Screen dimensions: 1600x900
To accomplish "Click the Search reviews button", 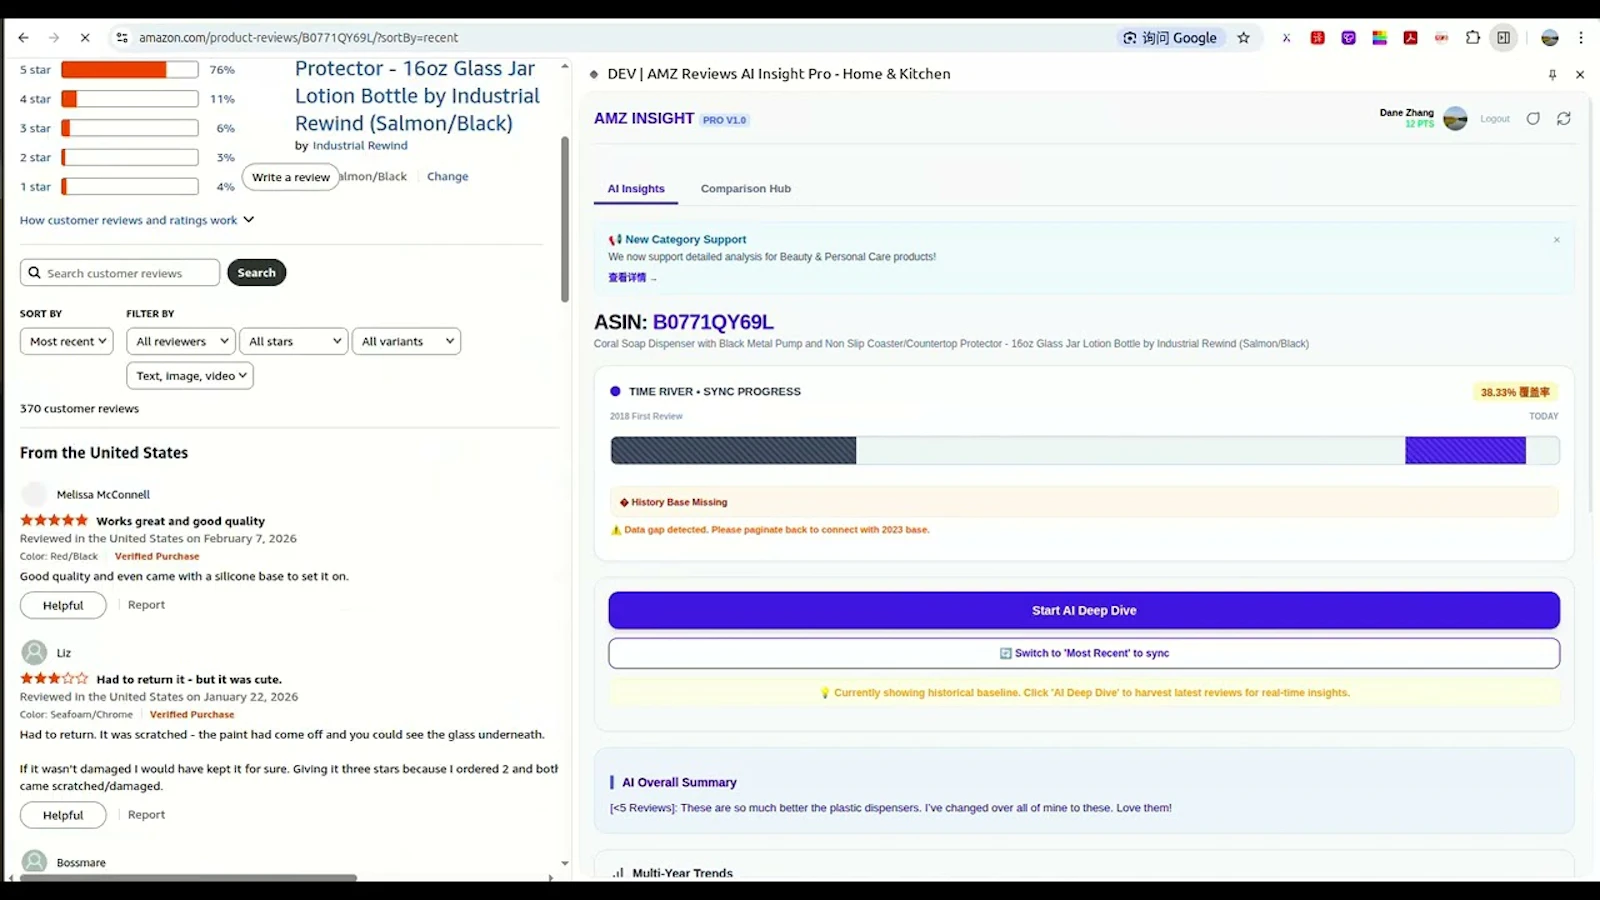I will click(257, 273).
